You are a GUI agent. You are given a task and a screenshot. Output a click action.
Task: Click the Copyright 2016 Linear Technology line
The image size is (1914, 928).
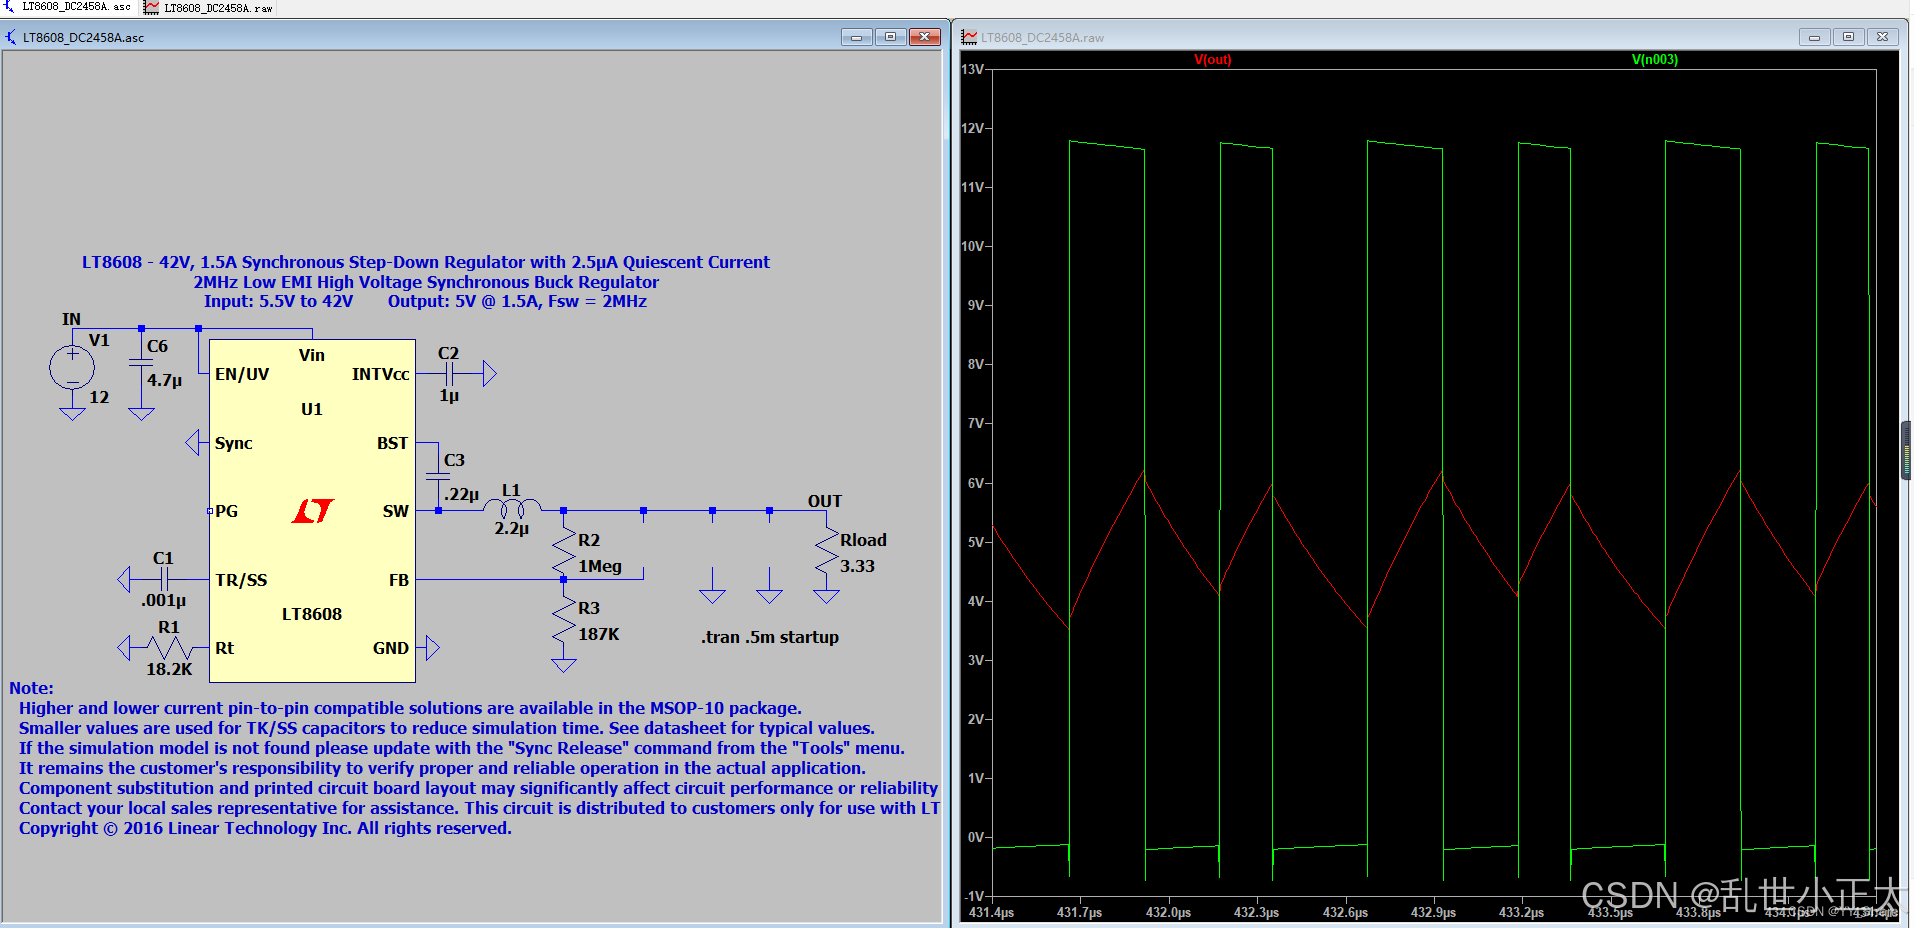coord(265,828)
